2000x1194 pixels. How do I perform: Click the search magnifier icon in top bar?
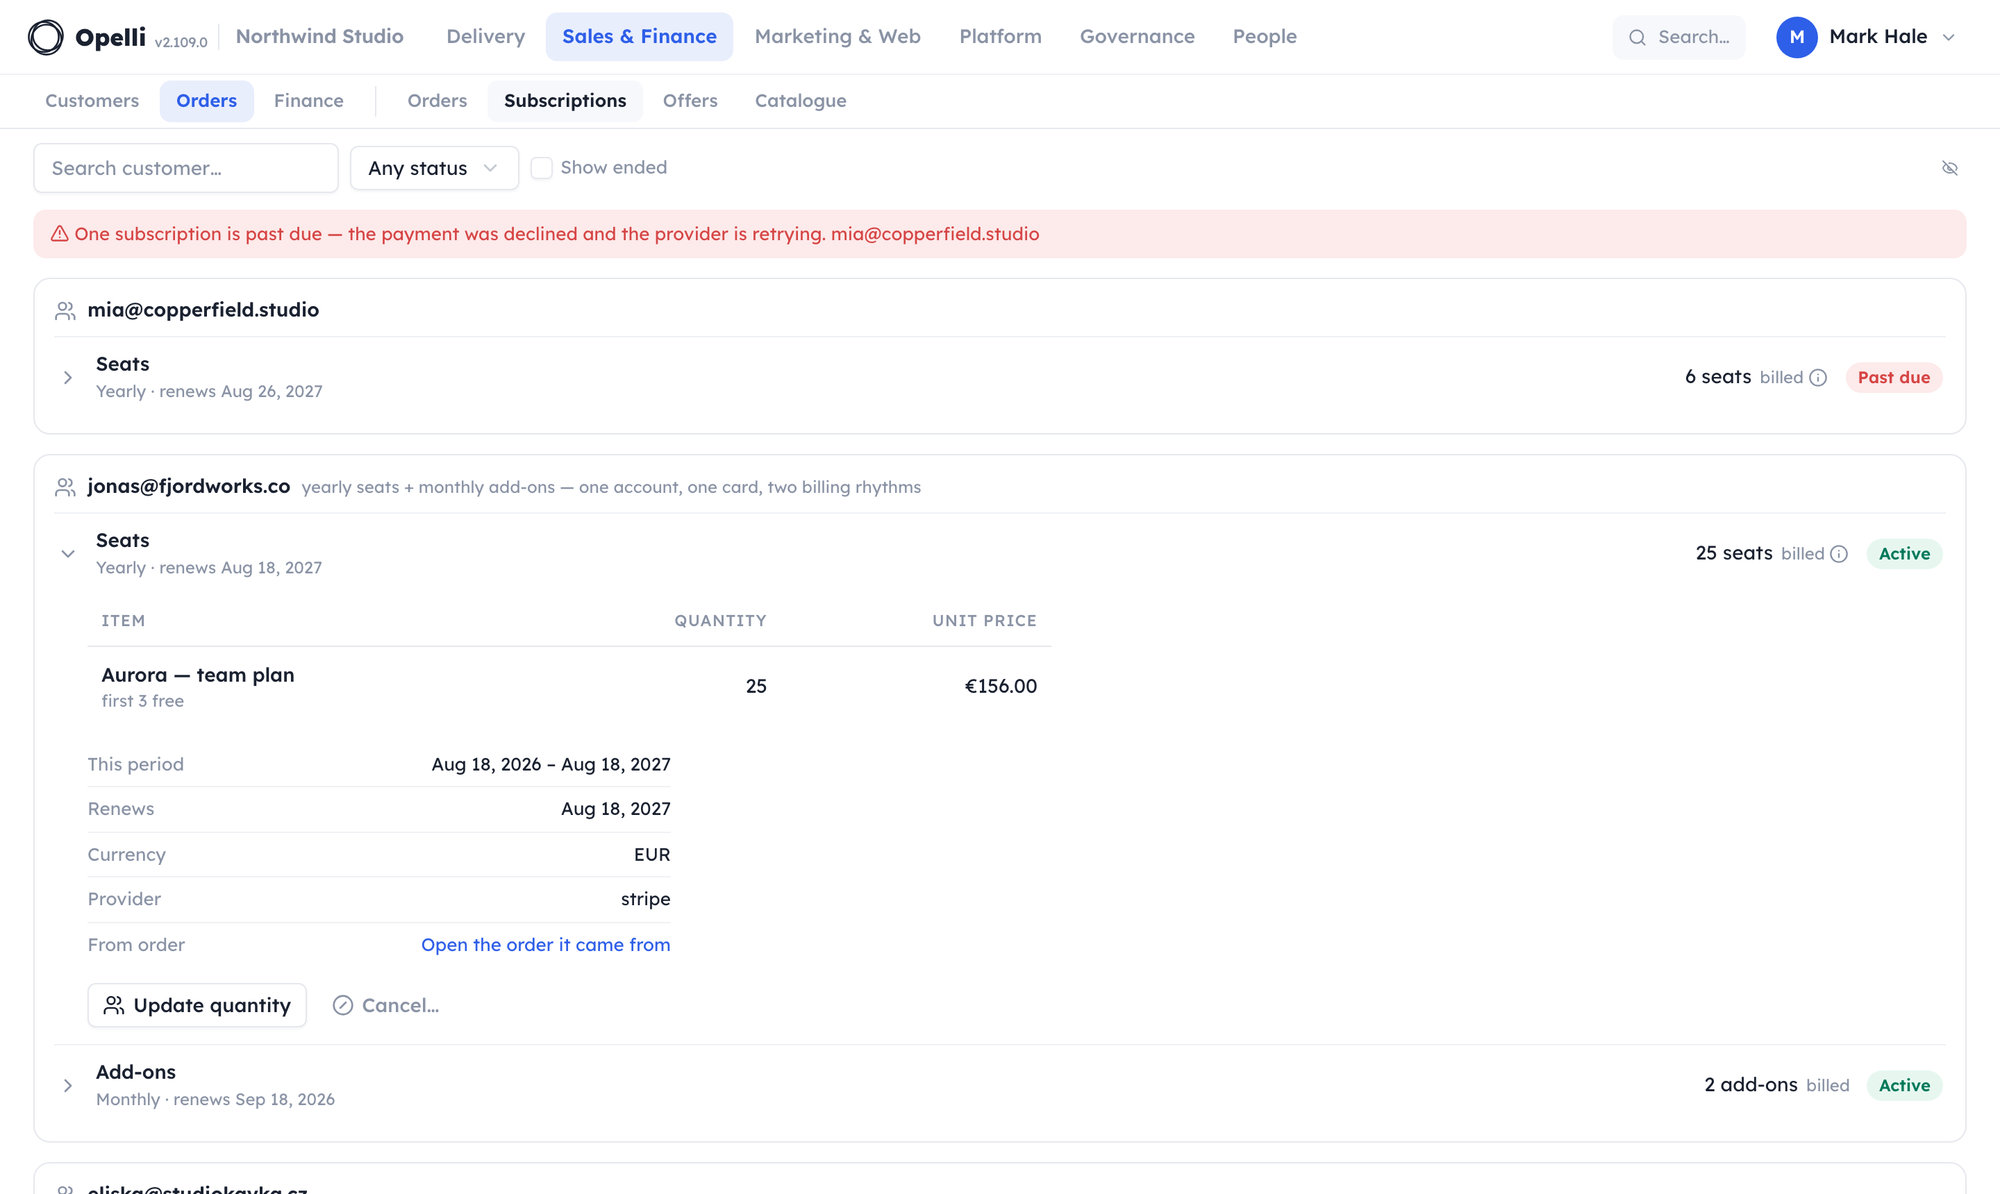(x=1637, y=37)
